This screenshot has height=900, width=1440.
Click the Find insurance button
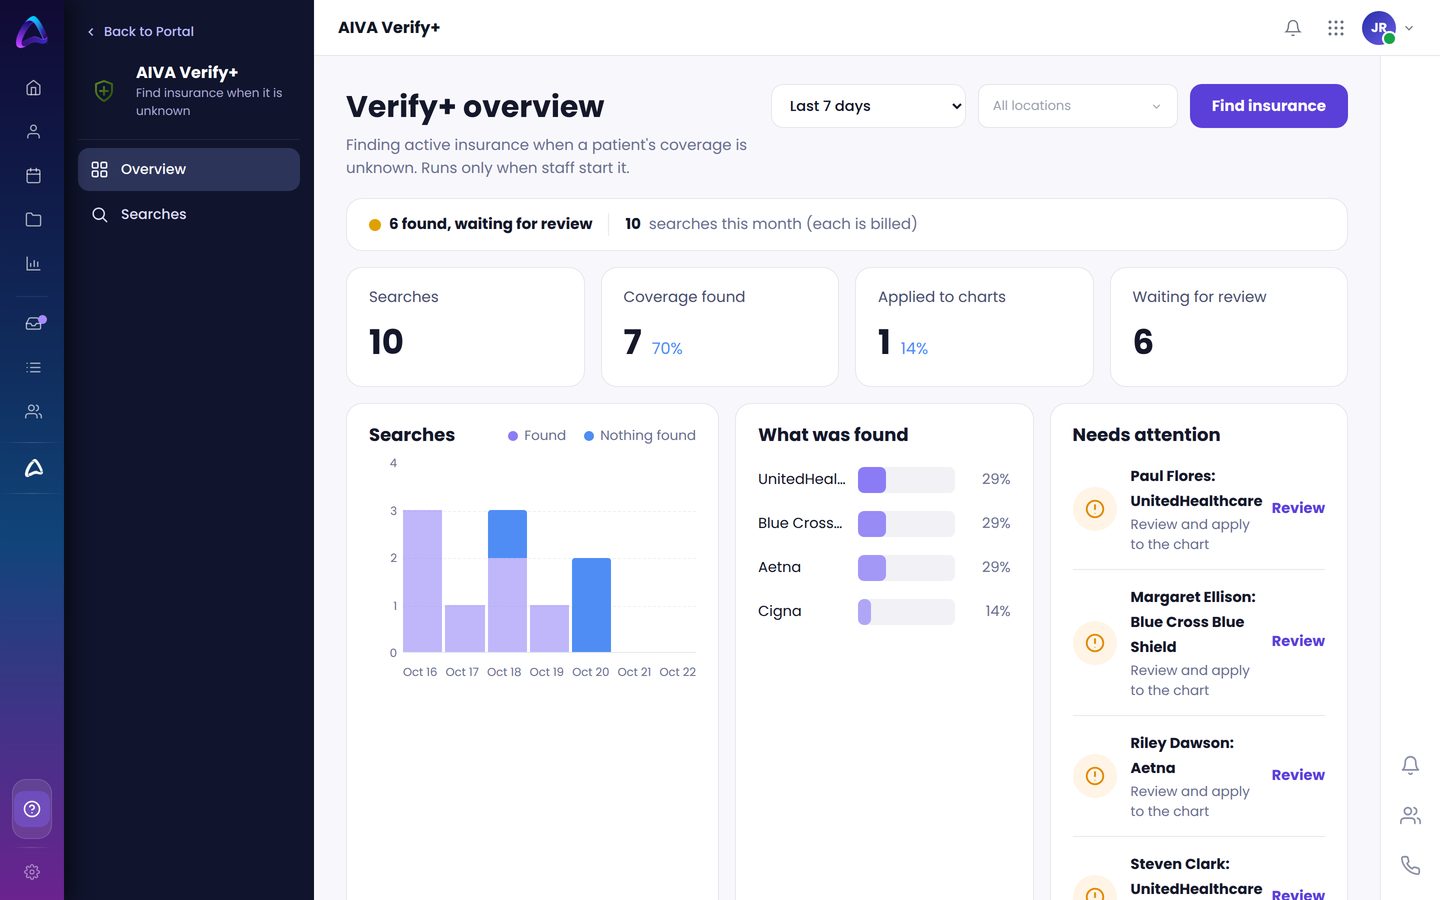[1268, 106]
